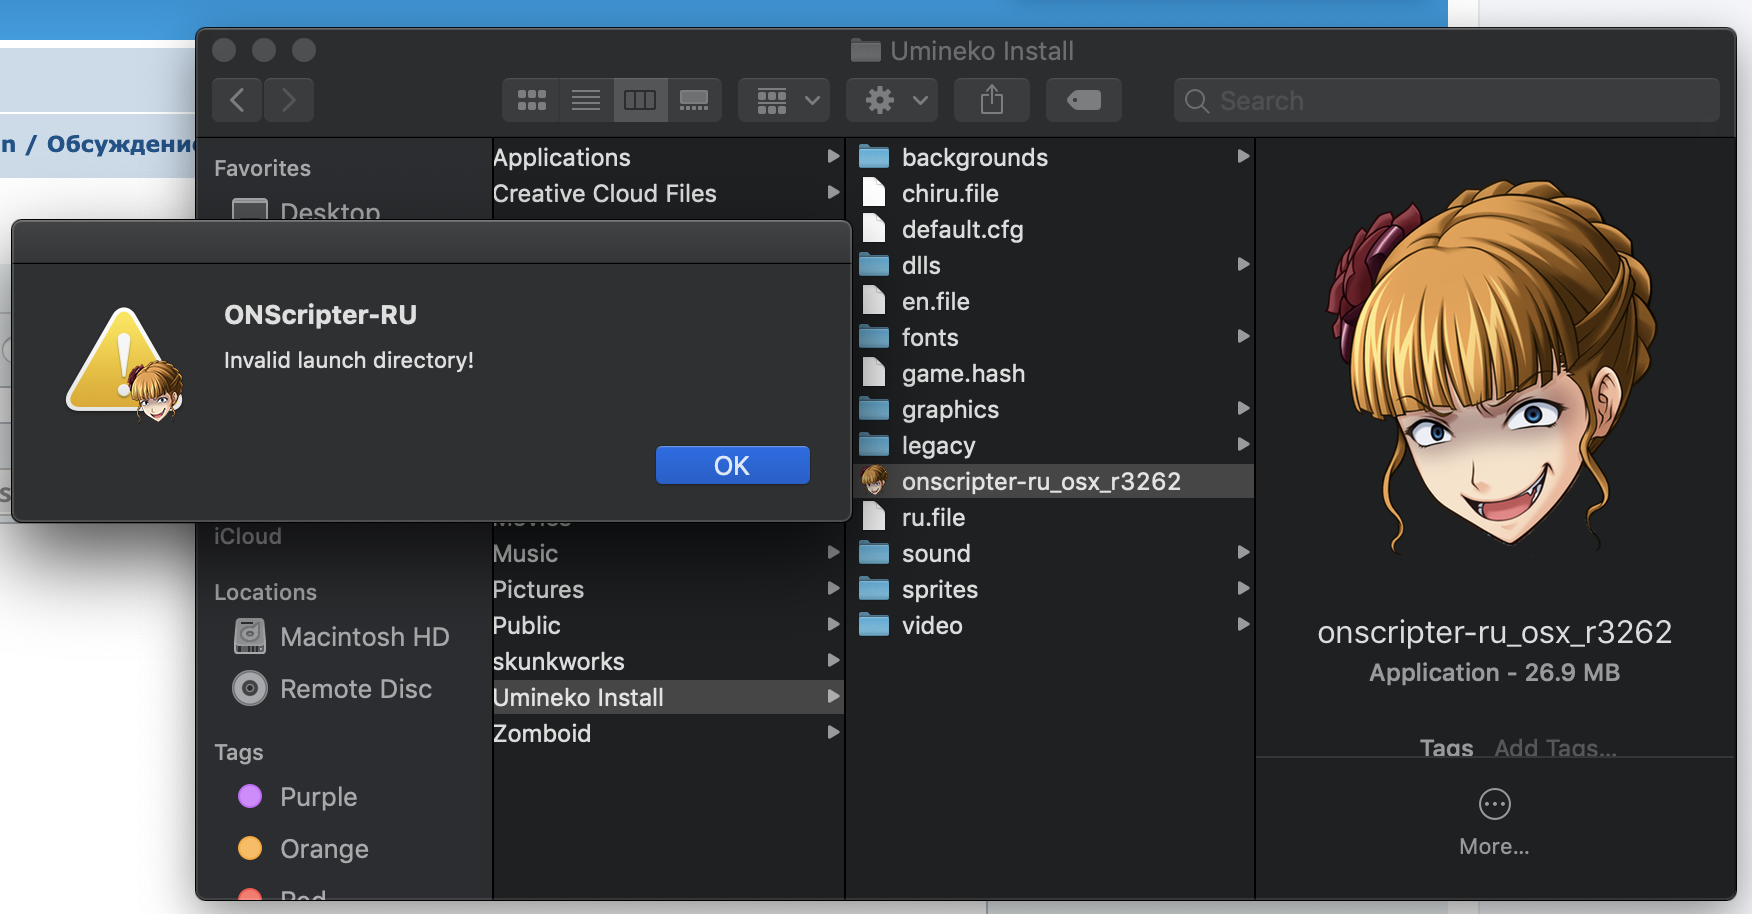The image size is (1752, 914).
Task: Open Applications in the middle column
Action: [668, 157]
